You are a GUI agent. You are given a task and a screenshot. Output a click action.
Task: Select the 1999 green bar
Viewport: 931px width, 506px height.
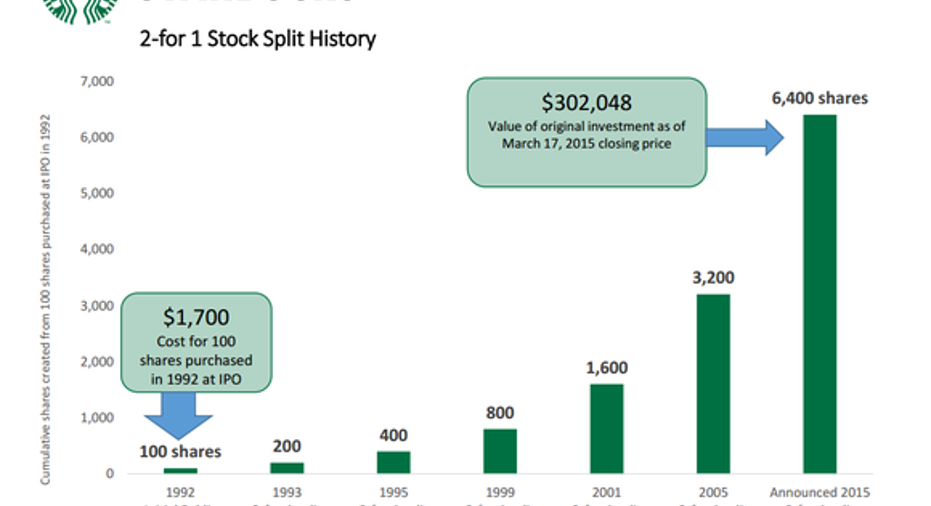[500, 451]
